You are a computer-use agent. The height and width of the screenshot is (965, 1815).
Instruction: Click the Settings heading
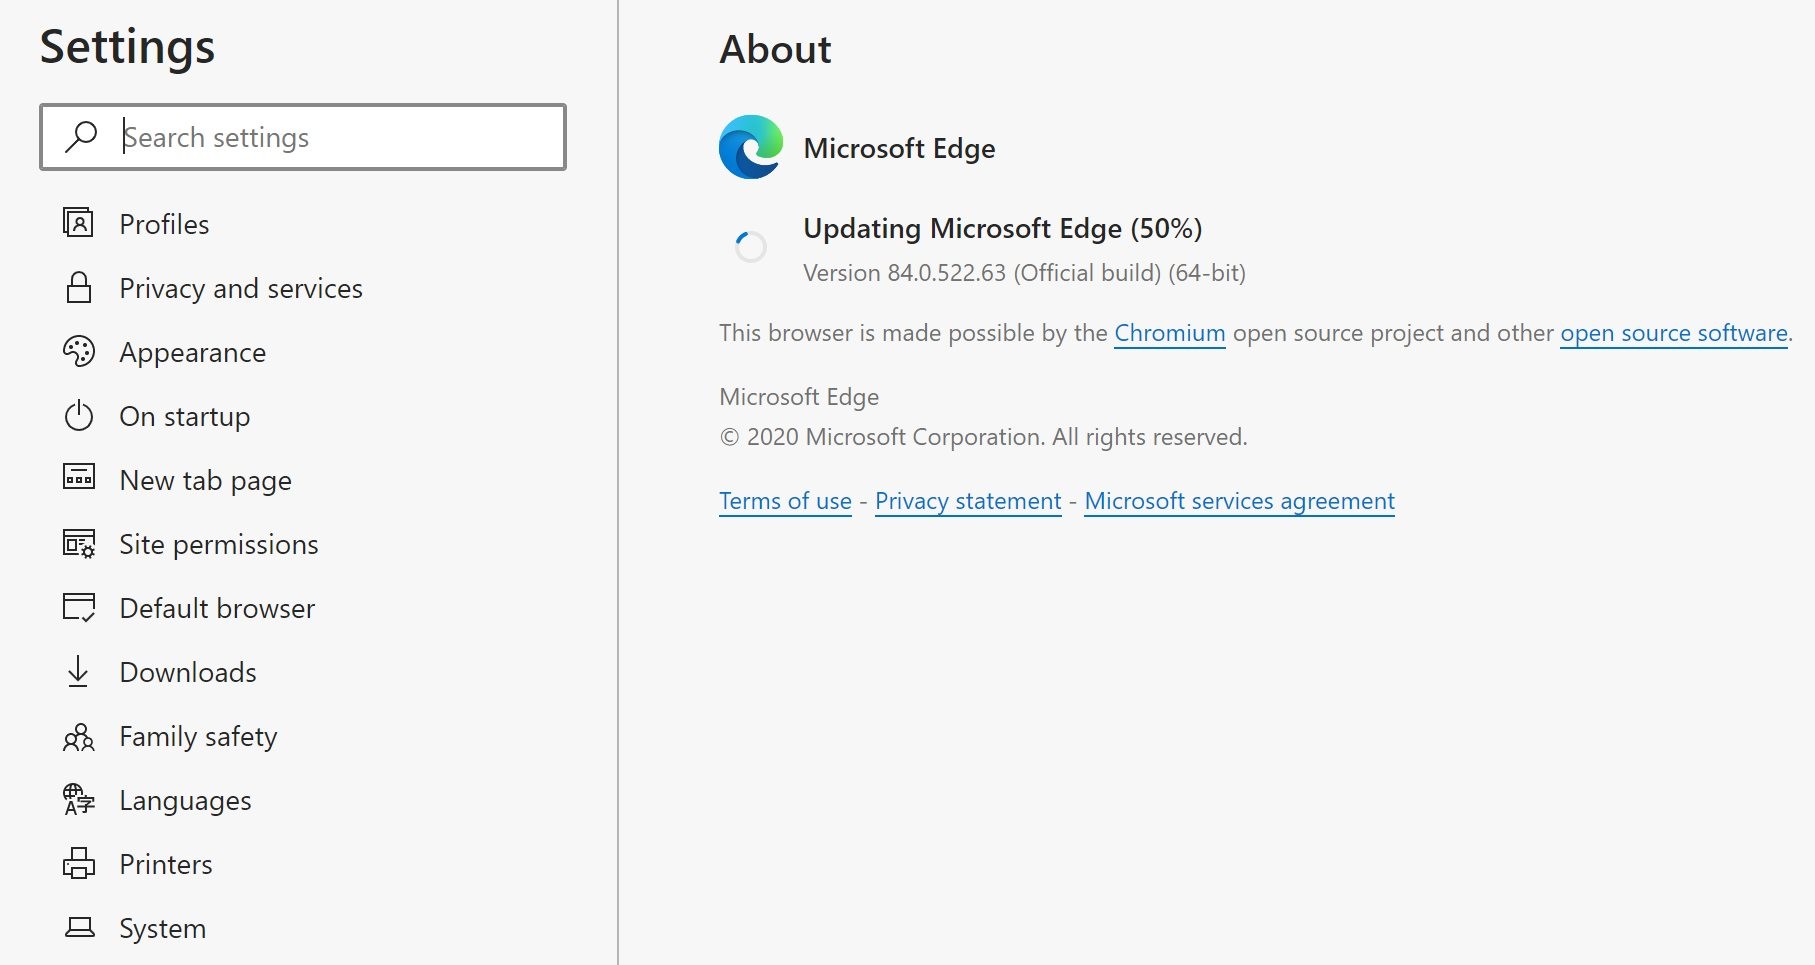pos(127,47)
